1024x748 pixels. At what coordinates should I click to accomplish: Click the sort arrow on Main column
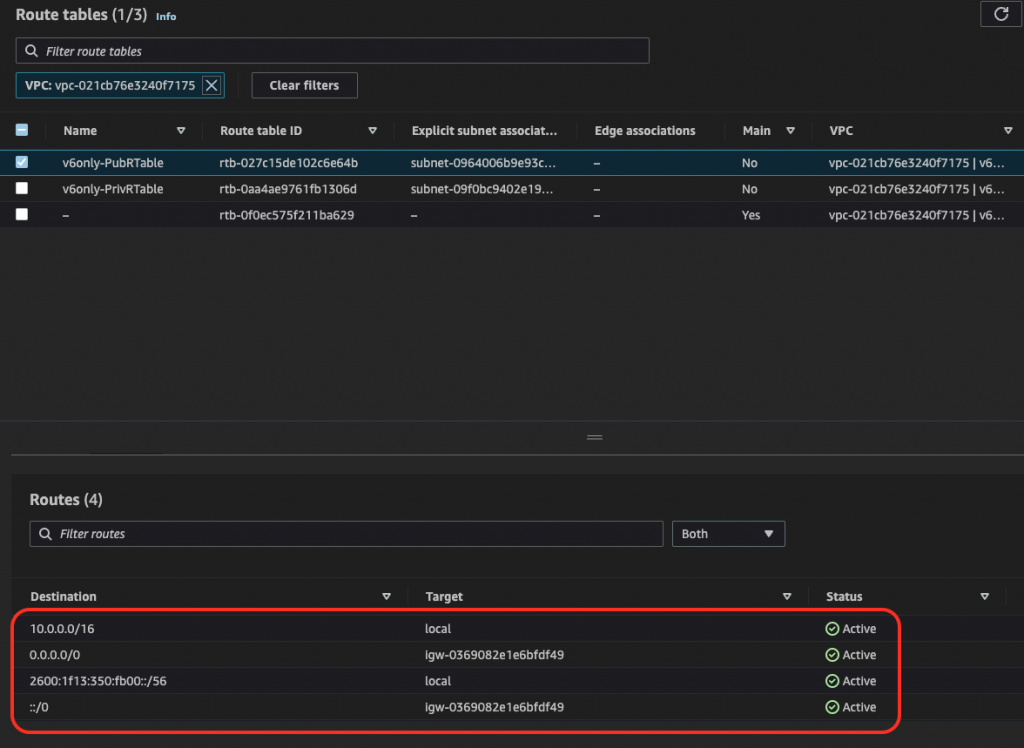pos(790,131)
